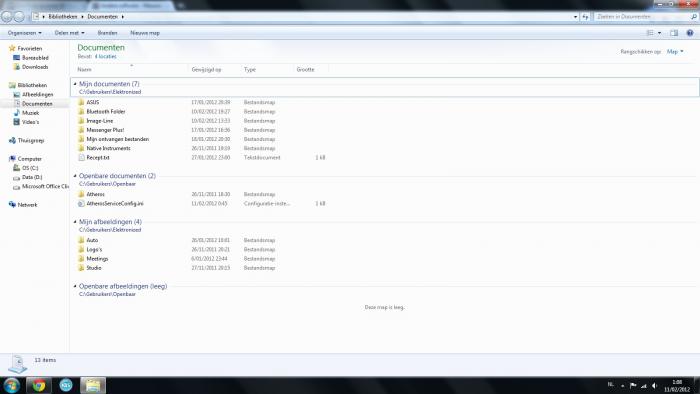This screenshot has height=394, width=700.
Task: Toggle the preview pane icon
Action: (674, 33)
